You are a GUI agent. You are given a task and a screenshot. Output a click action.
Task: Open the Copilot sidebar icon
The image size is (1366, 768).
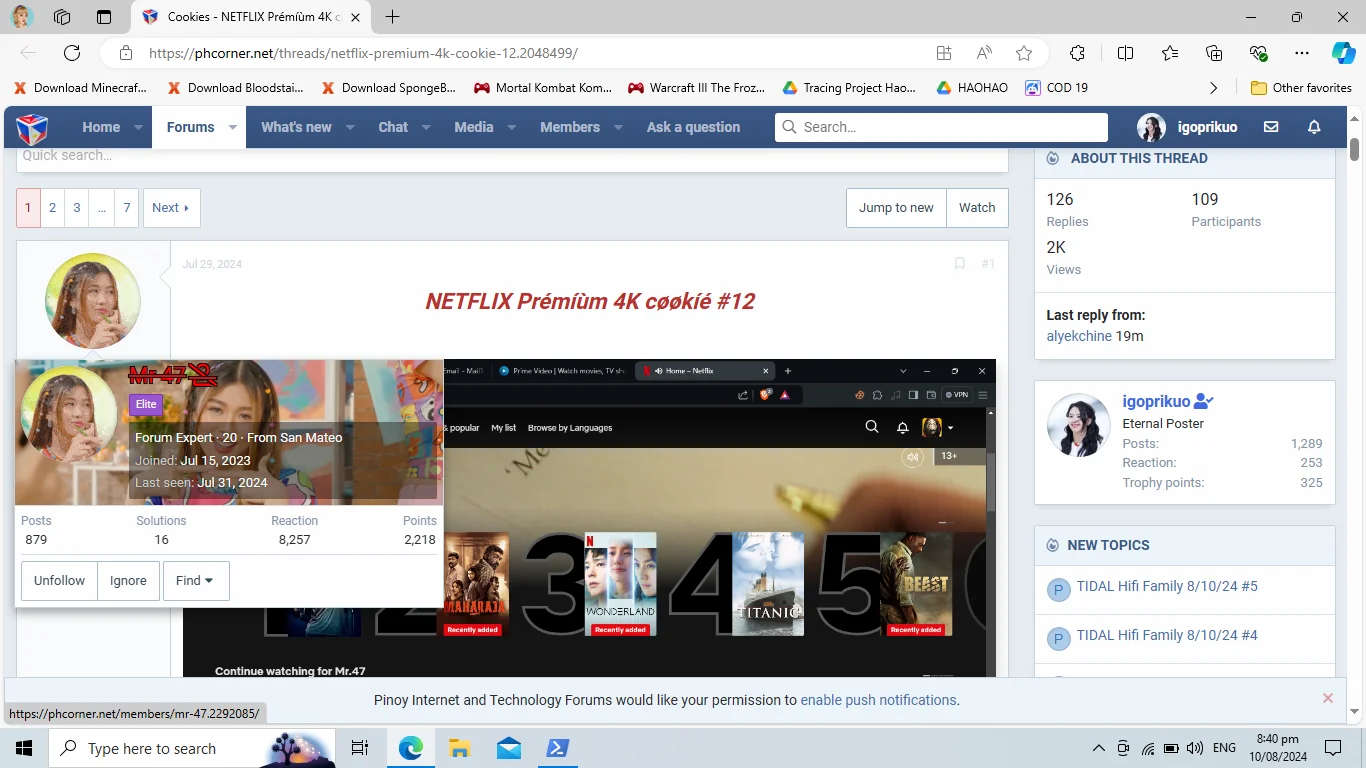point(1344,53)
